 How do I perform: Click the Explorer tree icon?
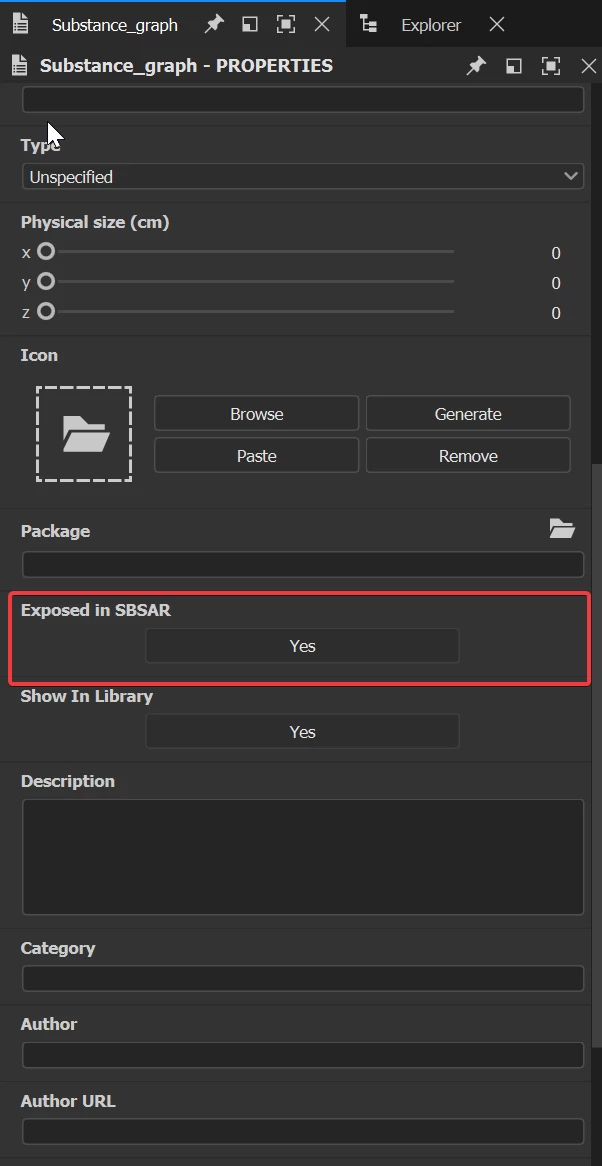[369, 25]
